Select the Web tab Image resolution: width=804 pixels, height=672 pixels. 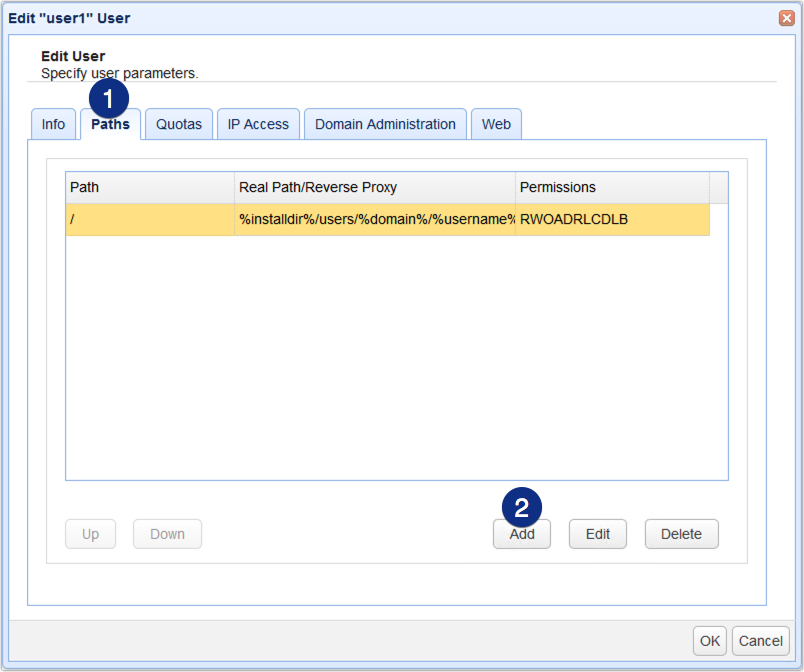[x=496, y=124]
